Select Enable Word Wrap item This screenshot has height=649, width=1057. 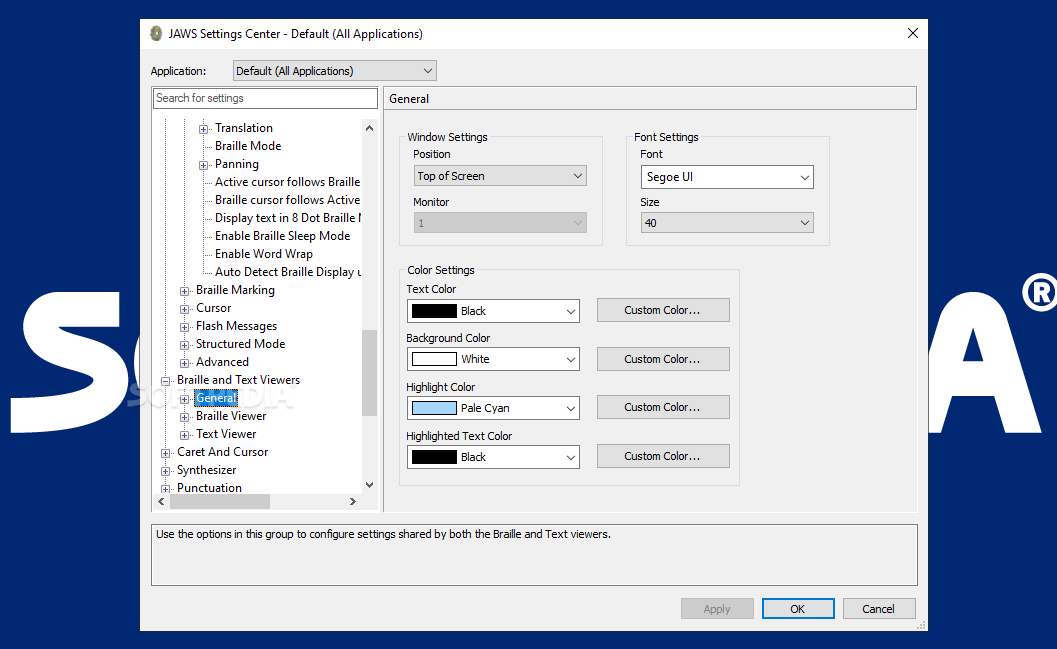click(264, 254)
